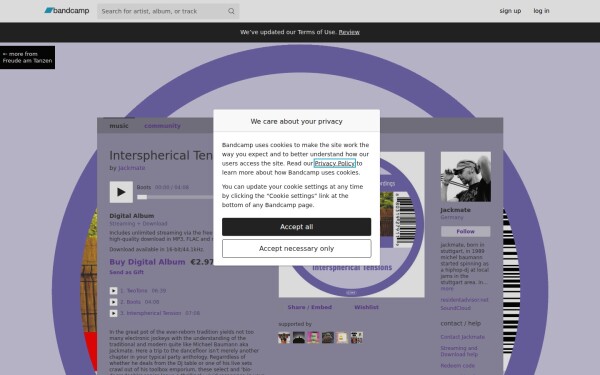Open the Privacy Policy link
Image resolution: width=600 pixels, height=375 pixels.
(334, 163)
